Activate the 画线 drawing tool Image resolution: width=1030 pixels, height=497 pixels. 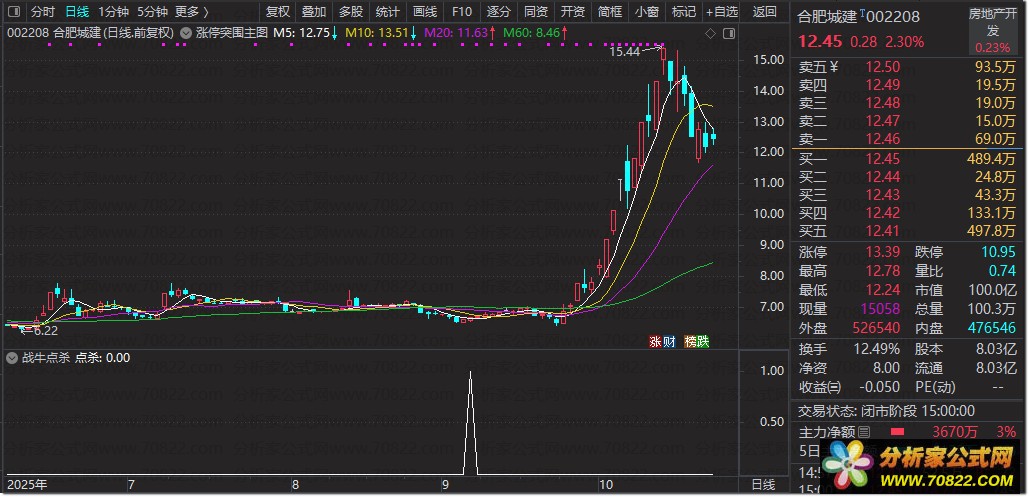click(x=425, y=11)
